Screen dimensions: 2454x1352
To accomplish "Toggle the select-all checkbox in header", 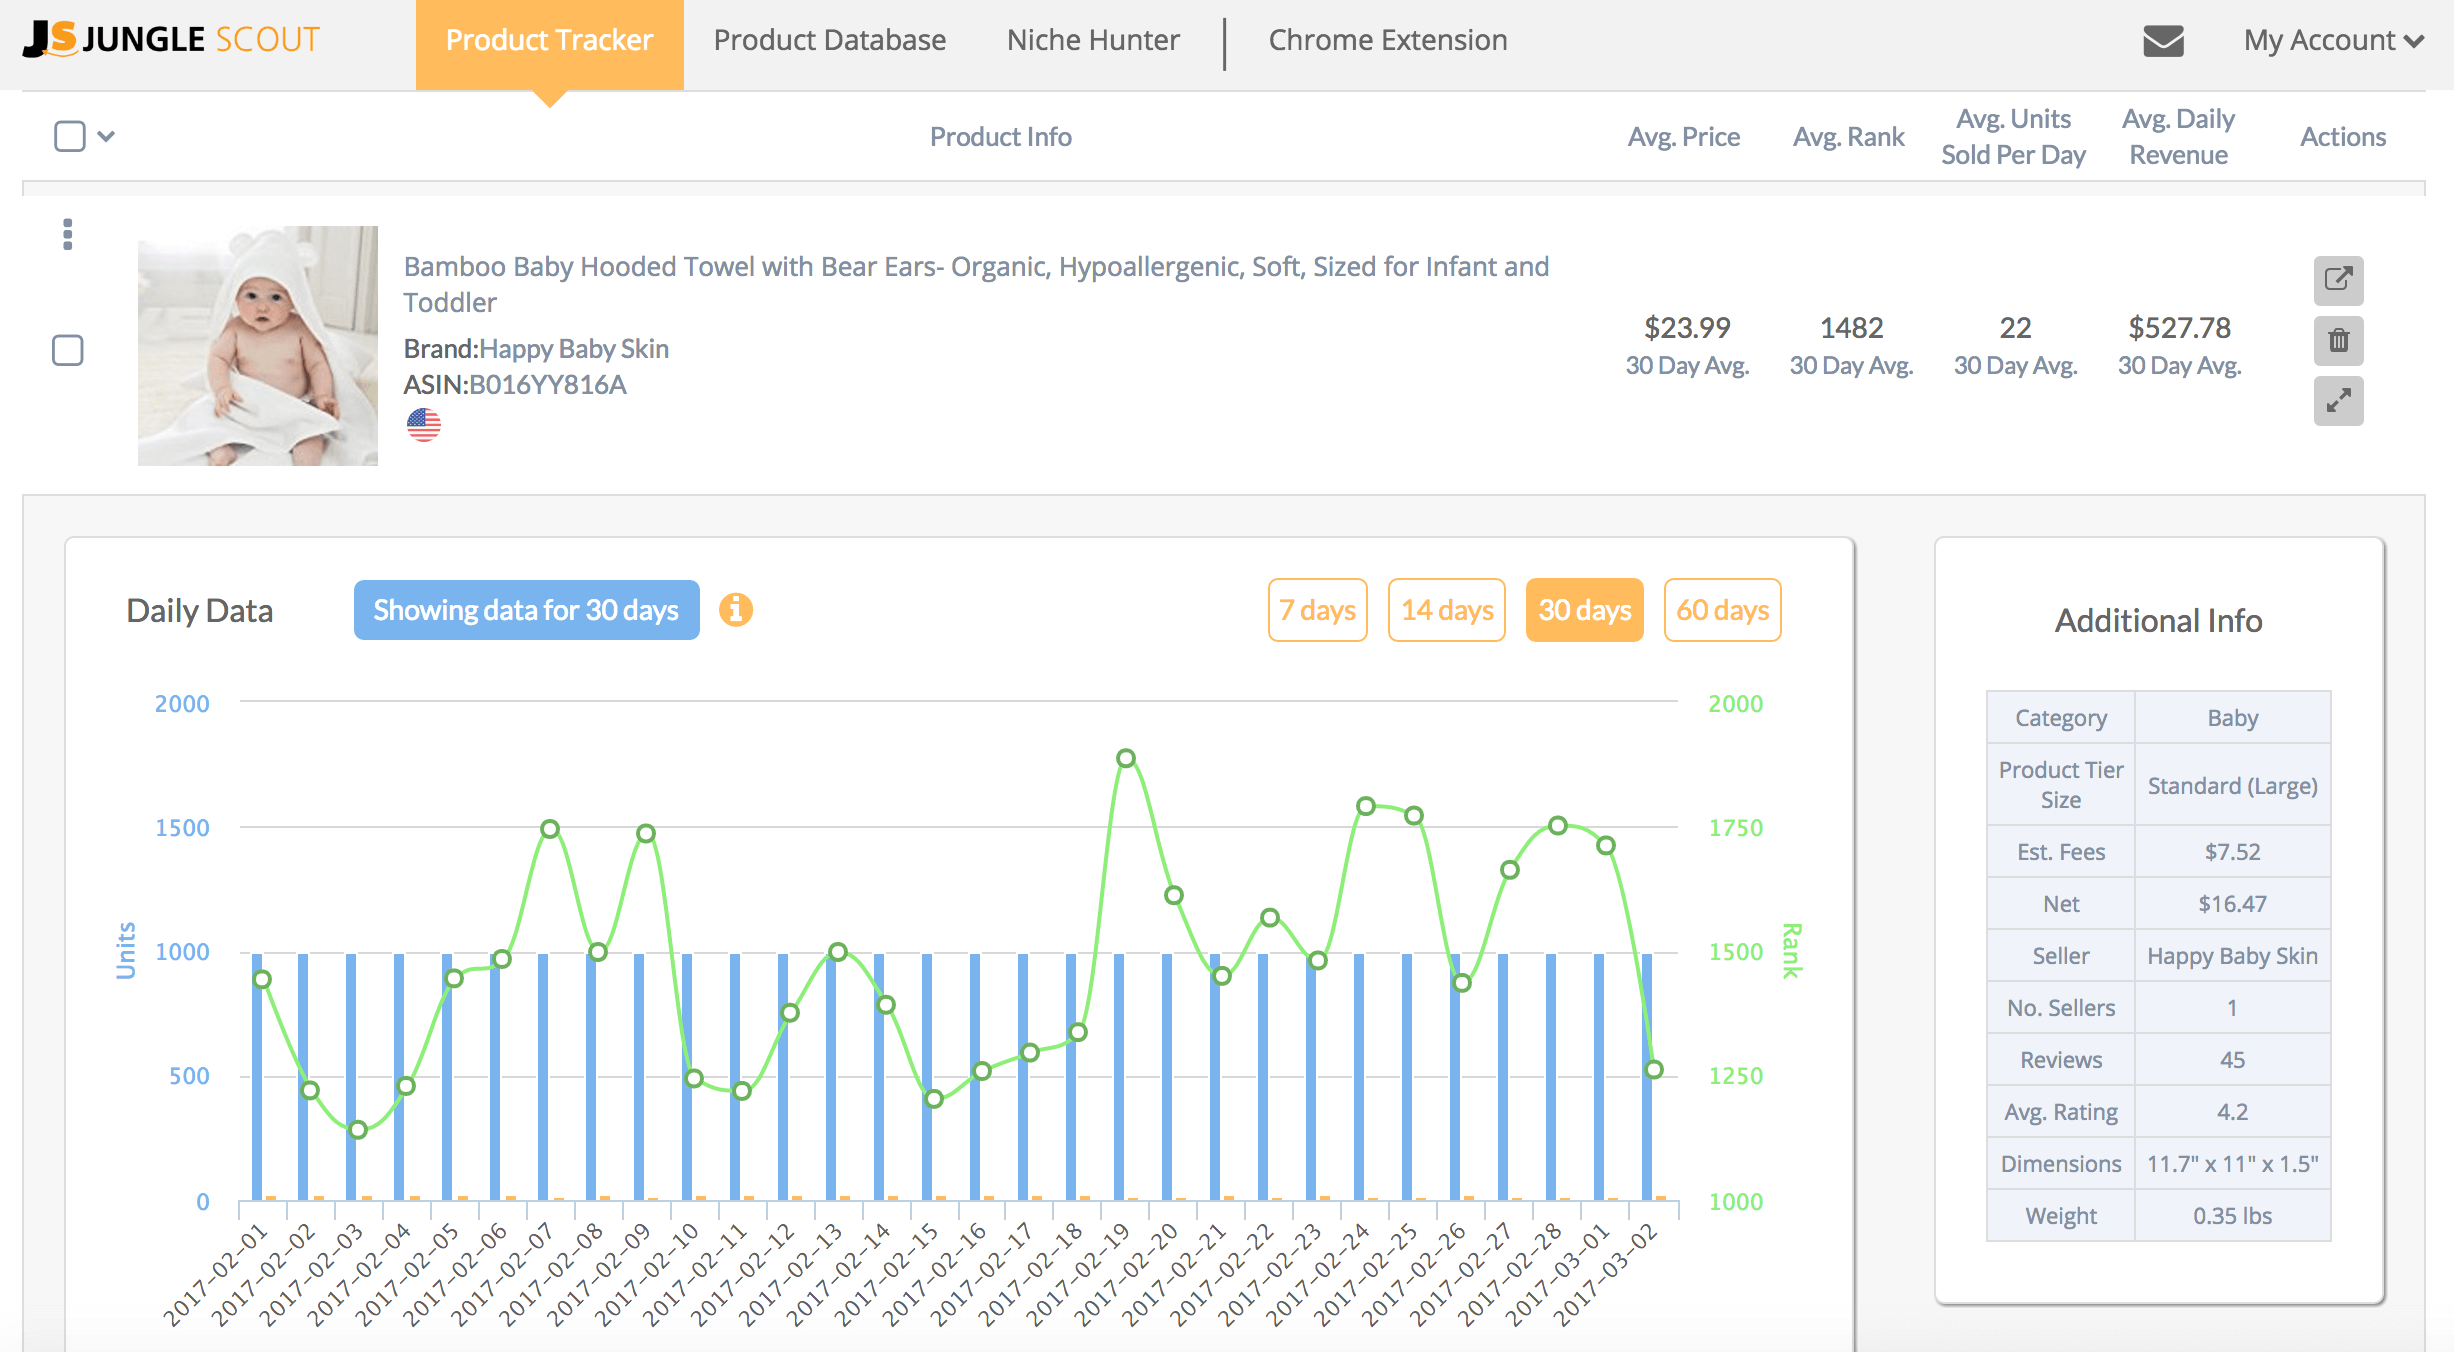I will click(70, 136).
